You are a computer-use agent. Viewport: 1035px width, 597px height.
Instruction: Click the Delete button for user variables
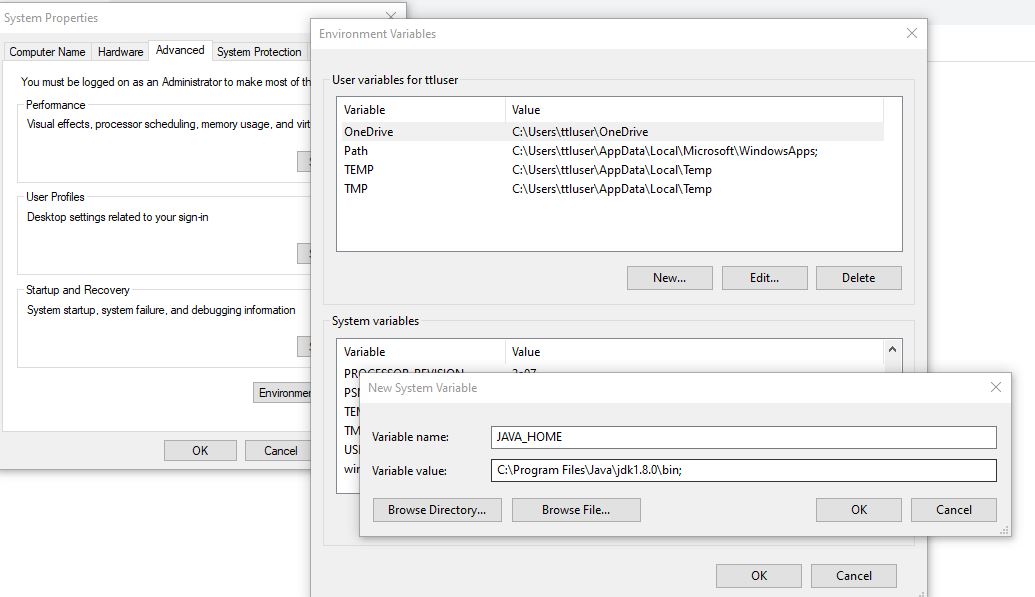point(858,277)
